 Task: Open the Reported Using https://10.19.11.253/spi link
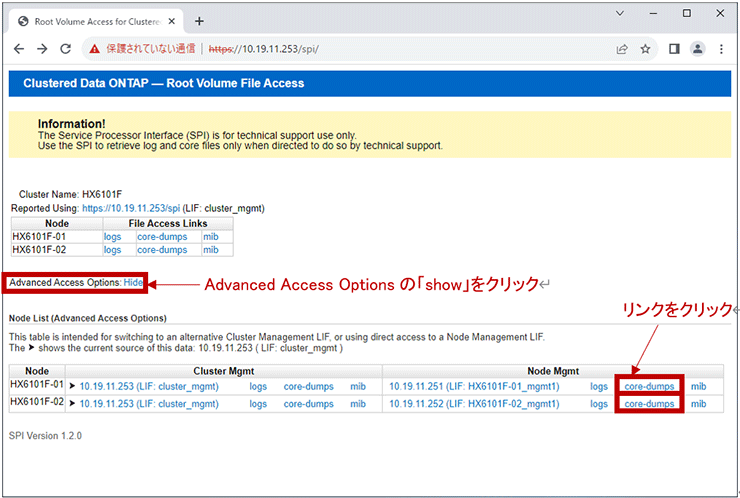[x=131, y=208]
